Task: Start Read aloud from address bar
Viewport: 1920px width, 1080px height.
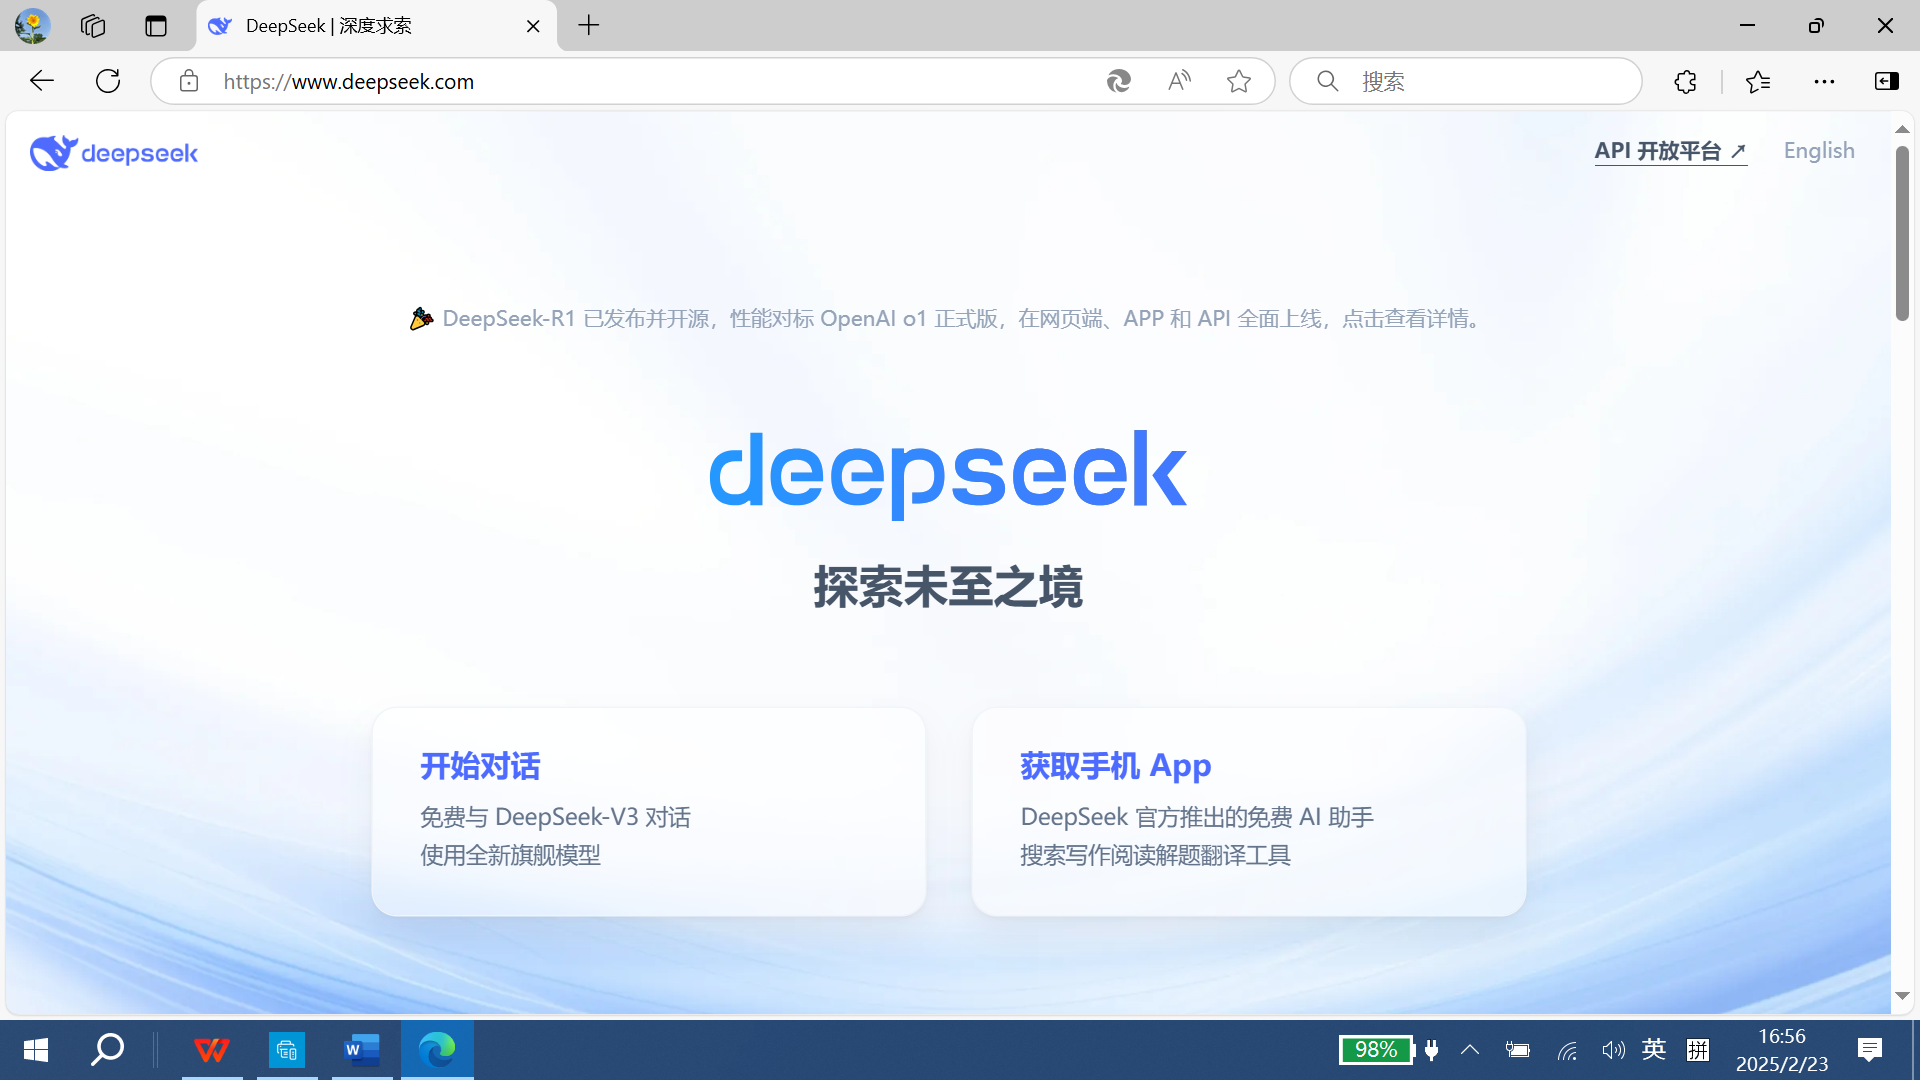Action: click(1179, 81)
